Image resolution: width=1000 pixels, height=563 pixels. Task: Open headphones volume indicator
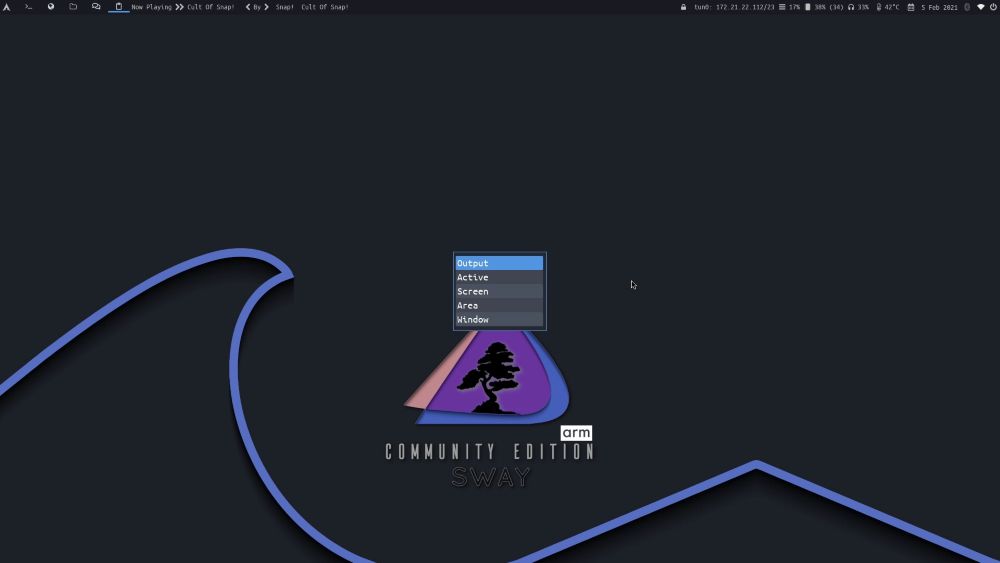[x=851, y=7]
